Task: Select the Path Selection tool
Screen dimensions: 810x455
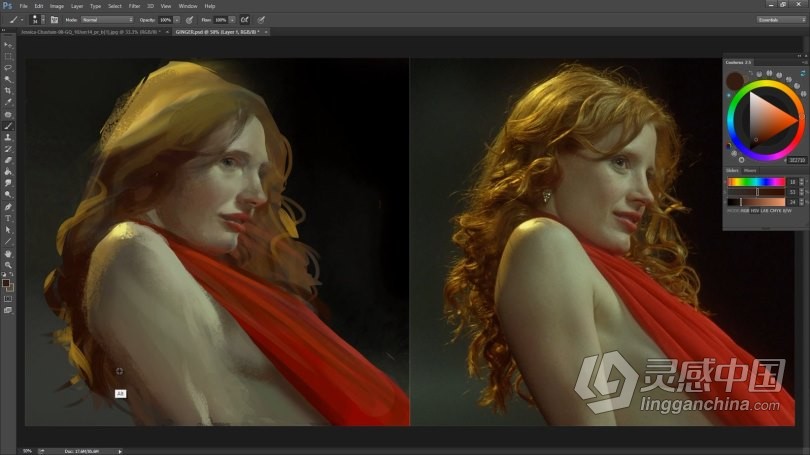Action: 8,230
